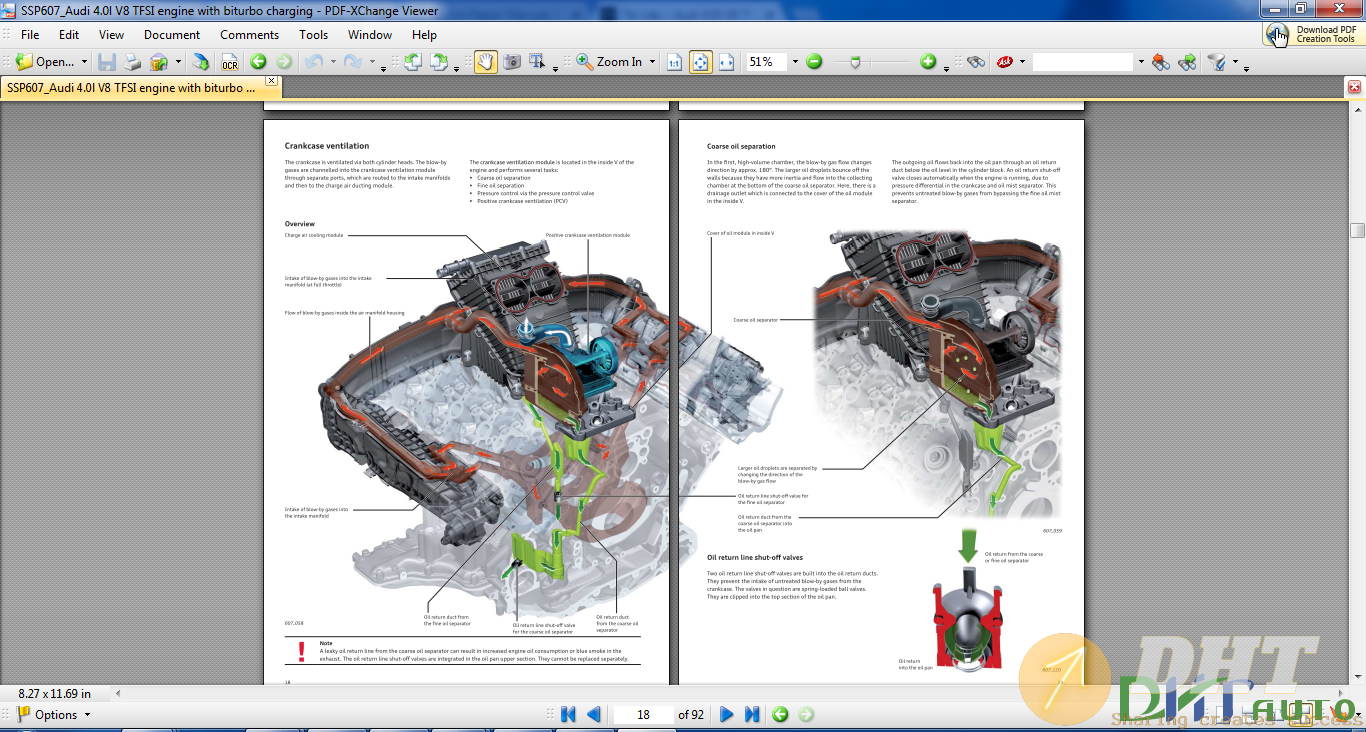Click the green minus zoom out button
Viewport: 1366px width, 732px height.
coord(814,62)
